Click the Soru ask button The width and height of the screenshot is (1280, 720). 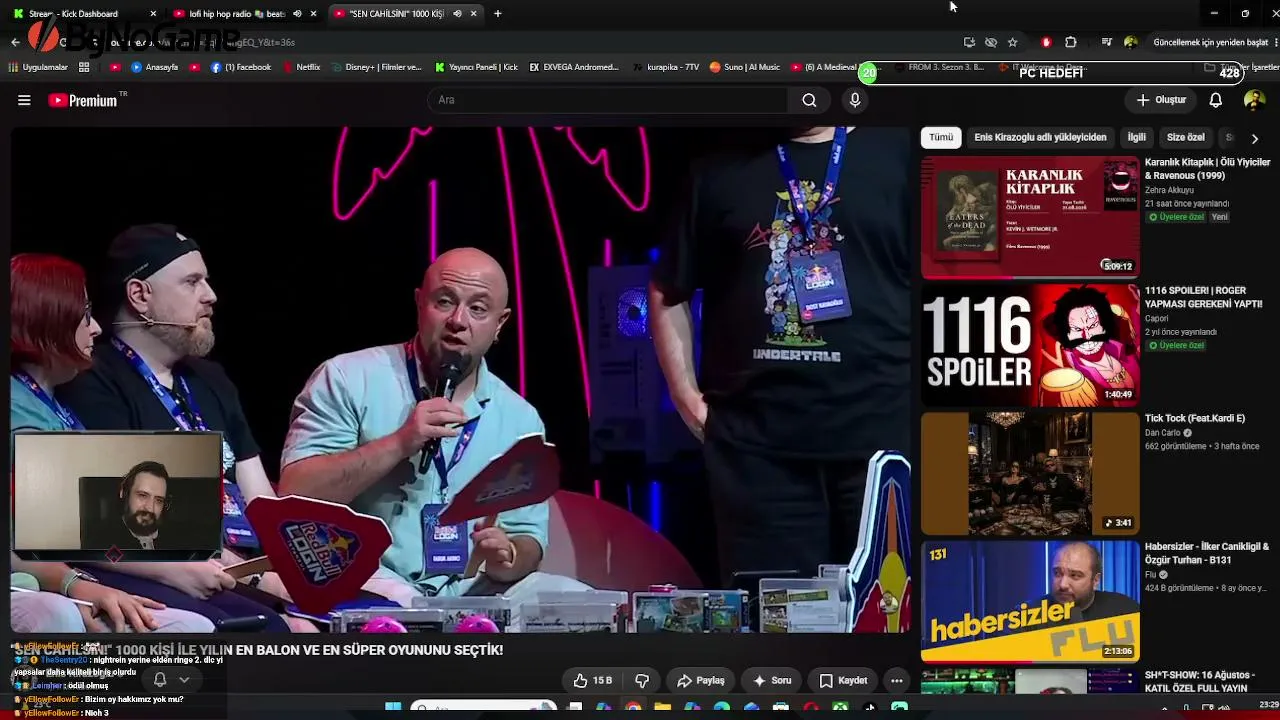tap(772, 681)
